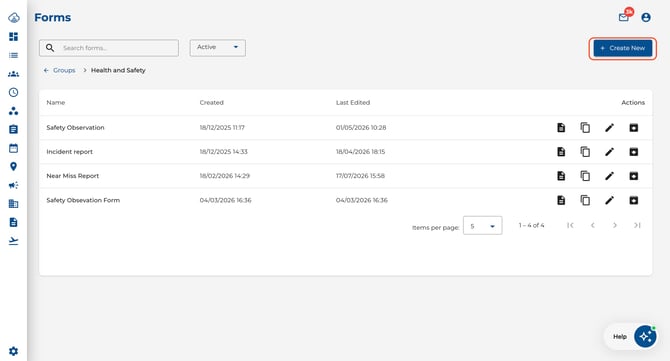This screenshot has height=361, width=670.
Task: Click the search magnifier icon
Action: click(x=50, y=48)
